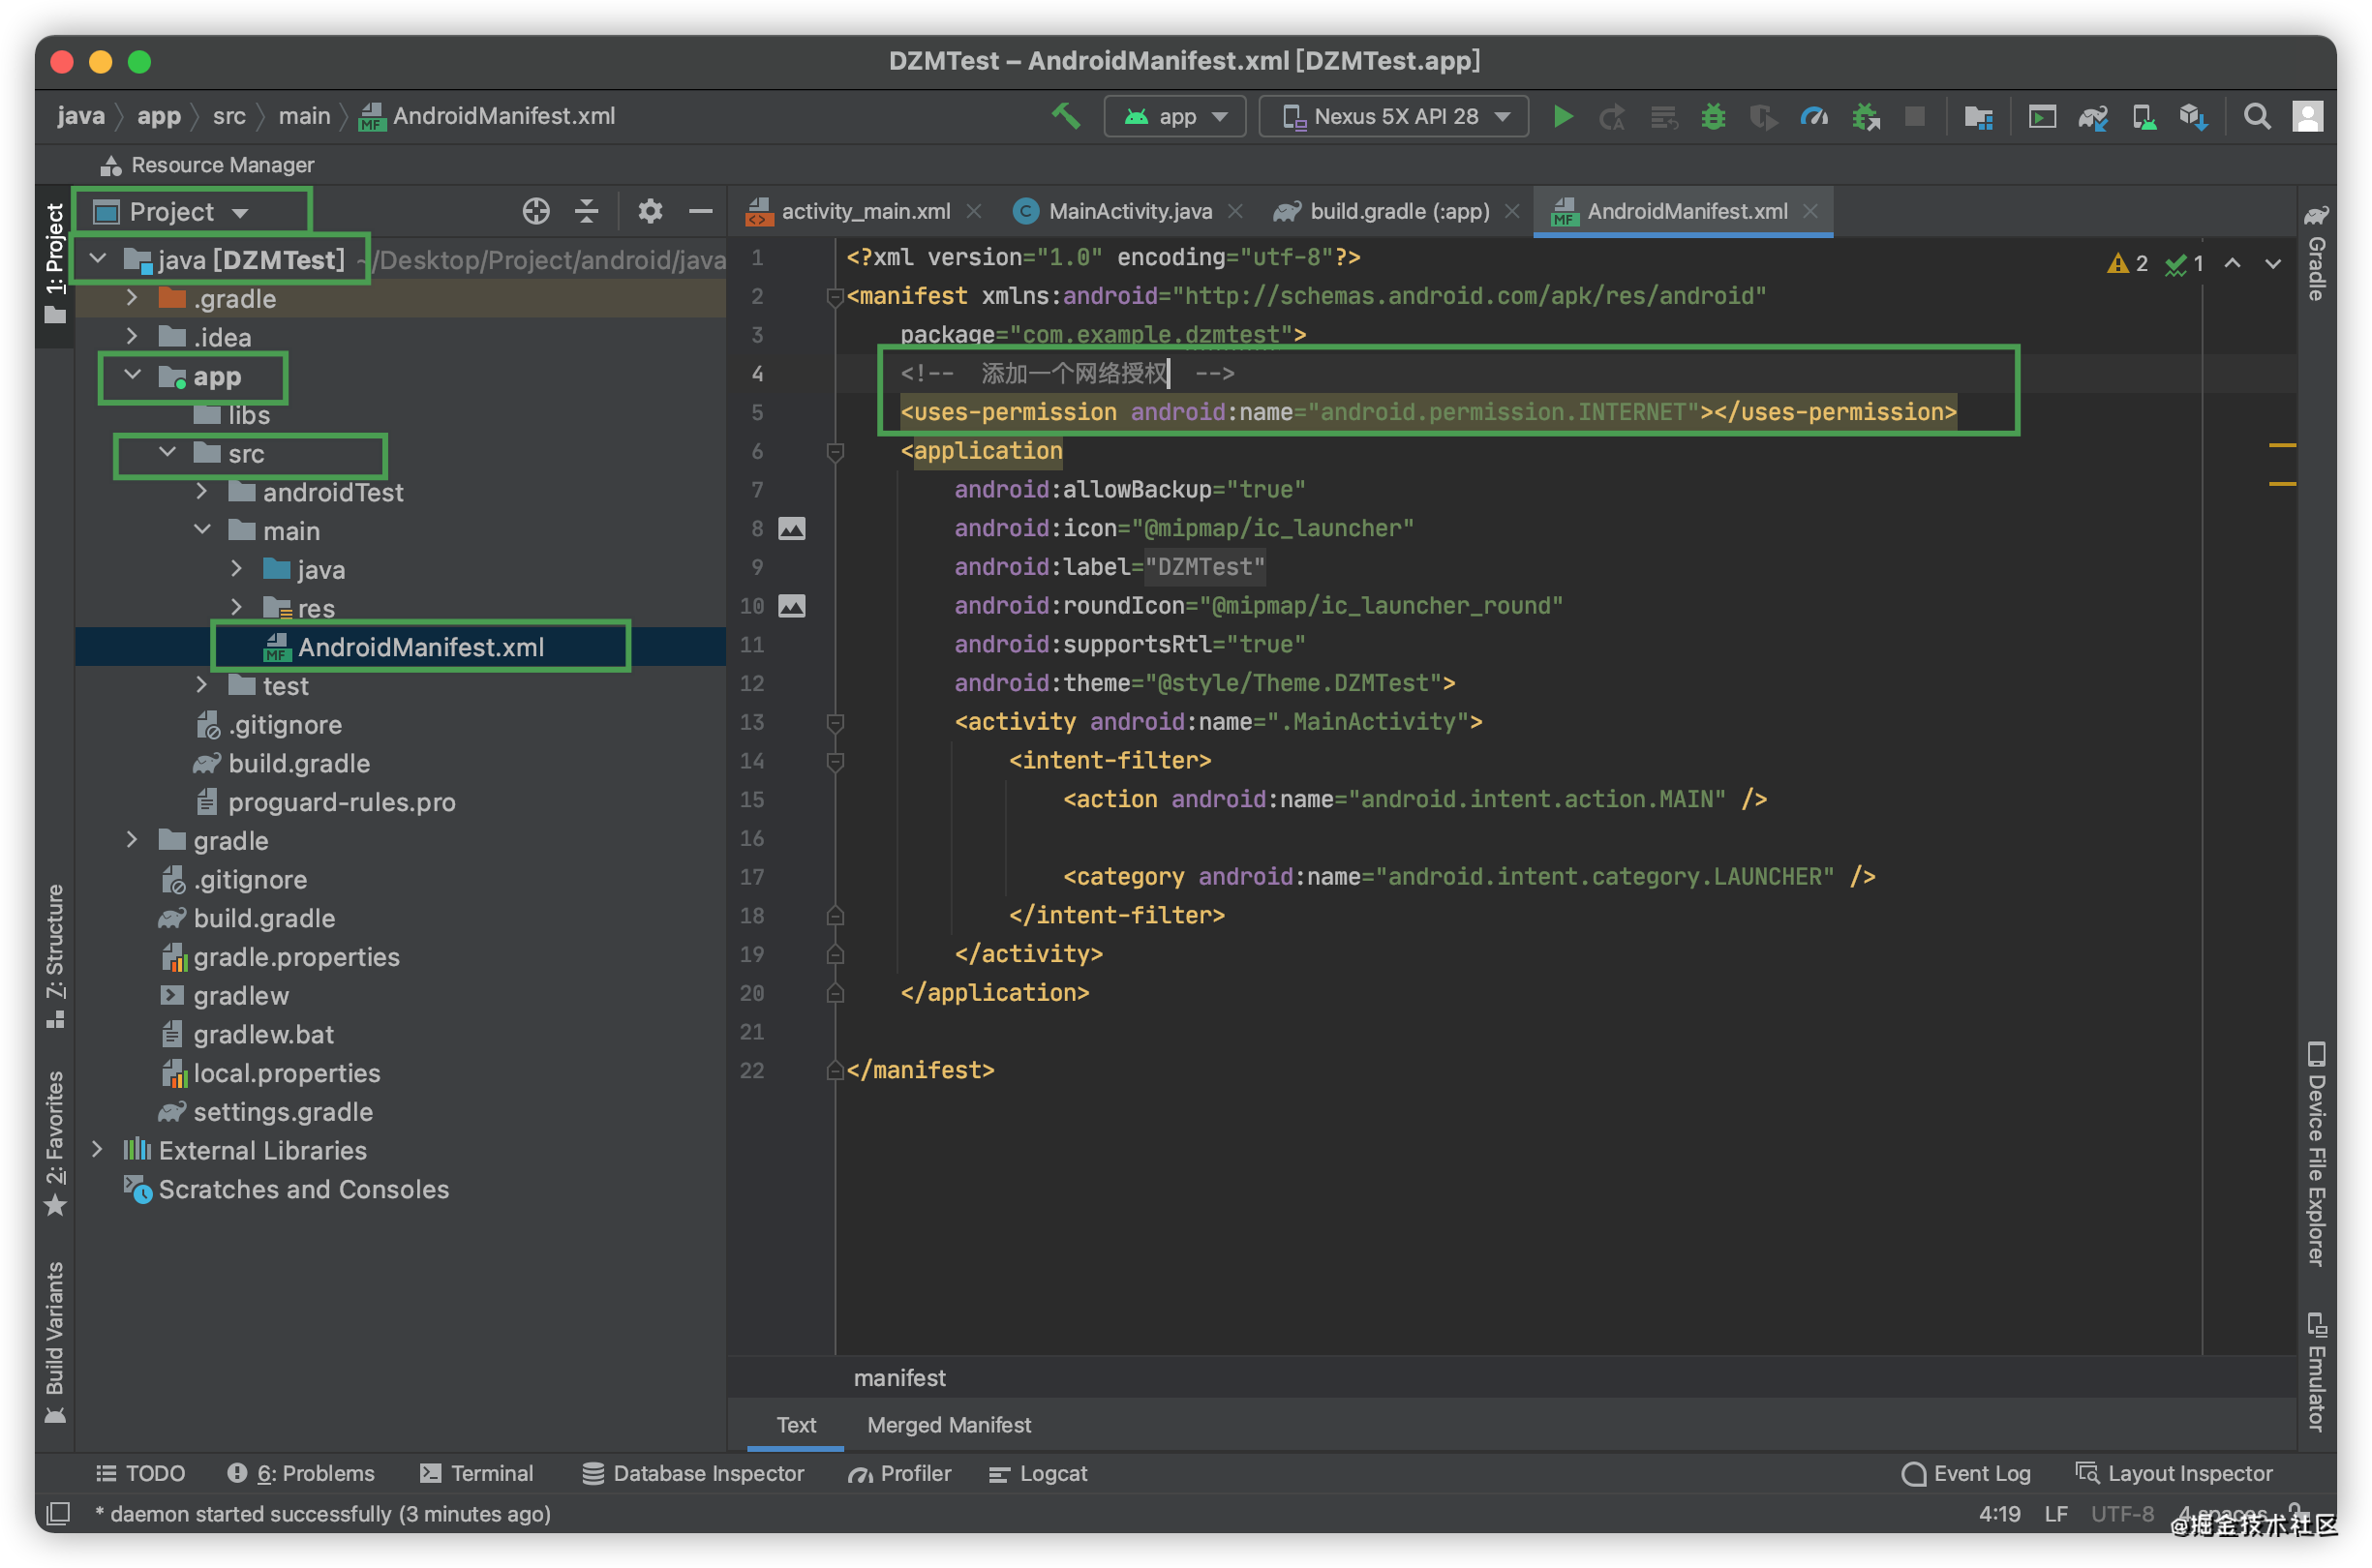Screen dimensions: 2372x1568
Task: Attach debugger to Android process
Action: [x=1865, y=117]
